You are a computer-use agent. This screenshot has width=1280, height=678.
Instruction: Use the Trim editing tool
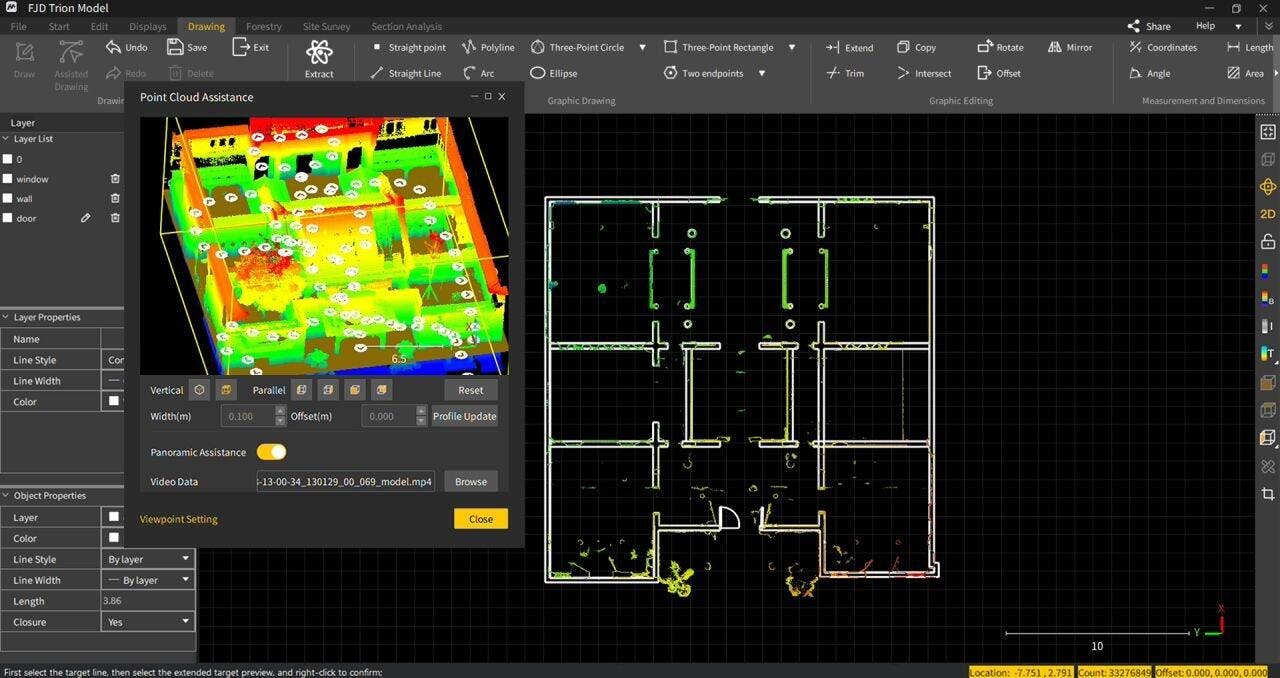[x=845, y=73]
